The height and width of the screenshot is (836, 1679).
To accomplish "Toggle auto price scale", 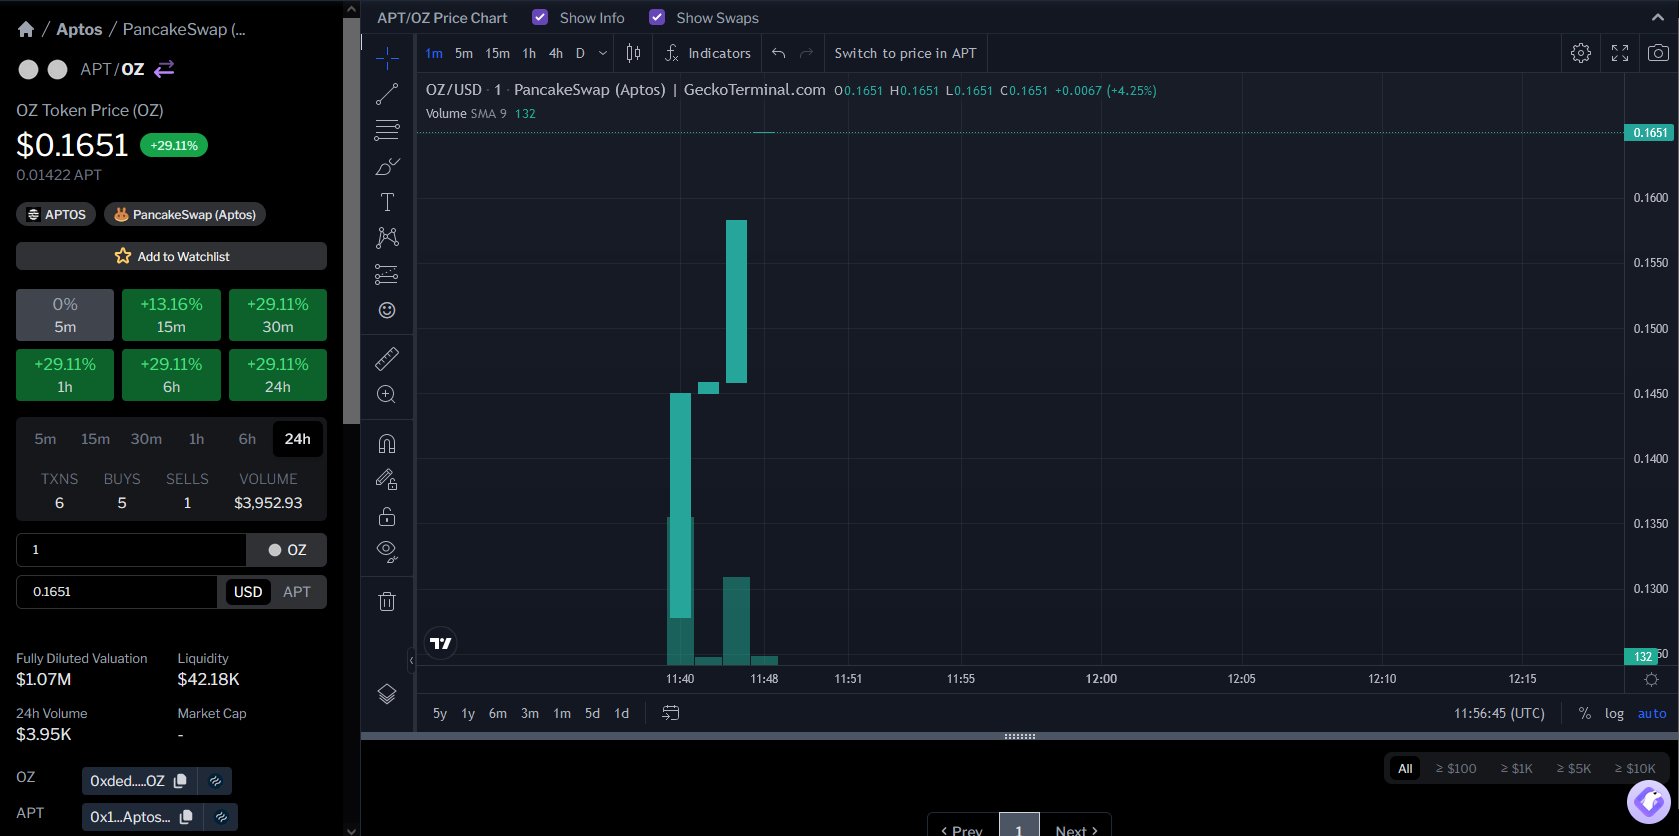I will (x=1652, y=713).
